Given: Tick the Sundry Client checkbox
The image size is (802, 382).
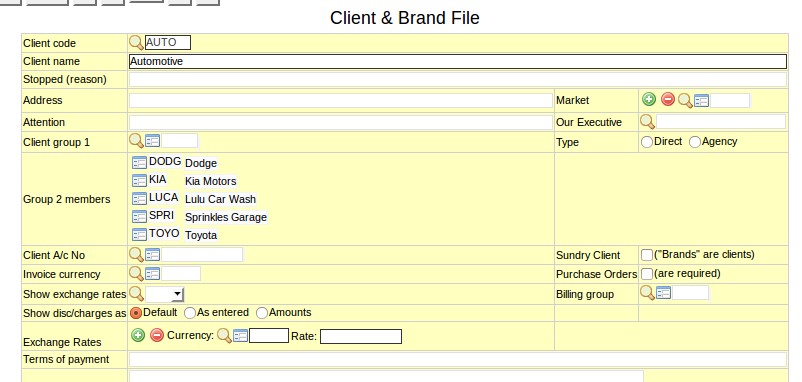Looking at the screenshot, I should point(647,255).
